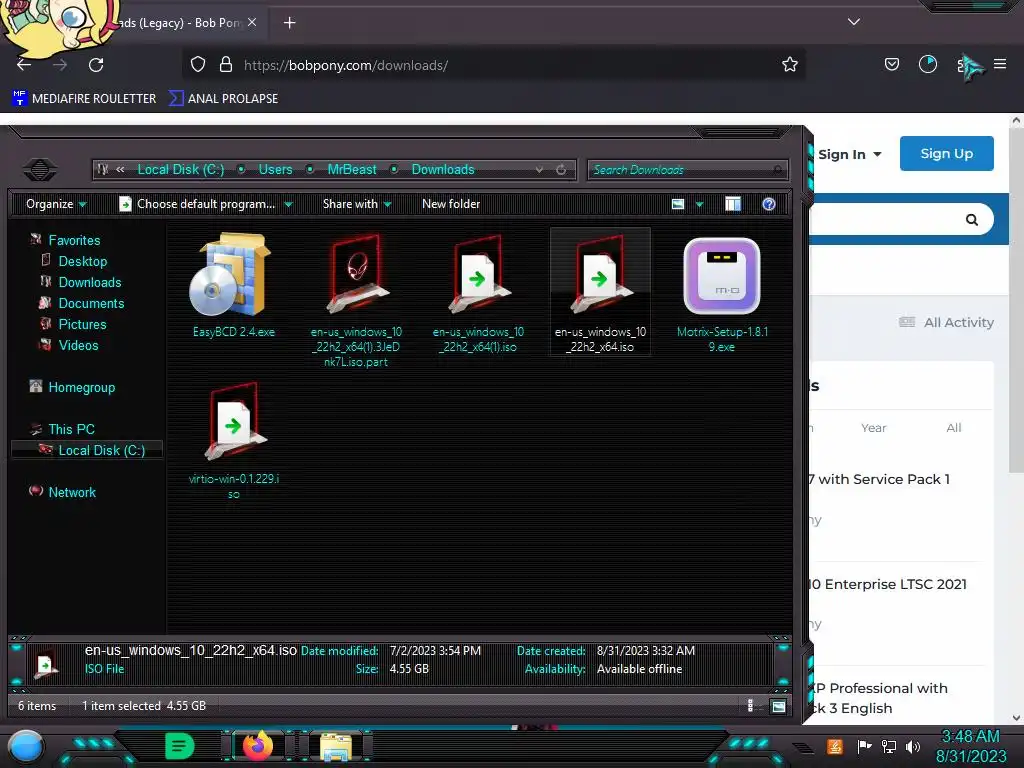Click the Sign Up button
The height and width of the screenshot is (768, 1024).
click(x=946, y=153)
